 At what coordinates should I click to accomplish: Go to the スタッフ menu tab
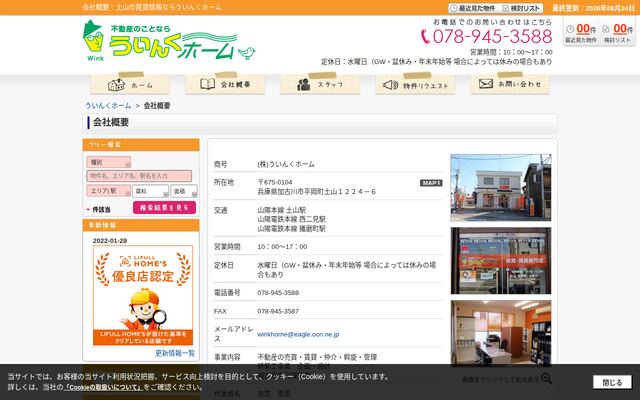click(320, 84)
